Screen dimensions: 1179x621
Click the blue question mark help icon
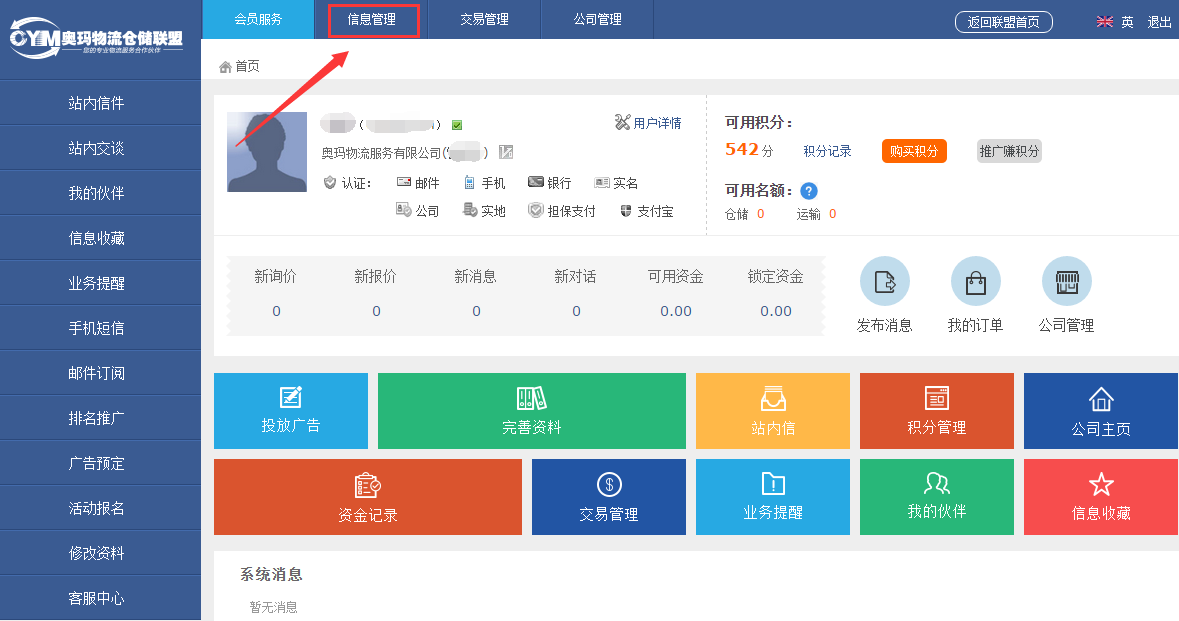point(809,191)
